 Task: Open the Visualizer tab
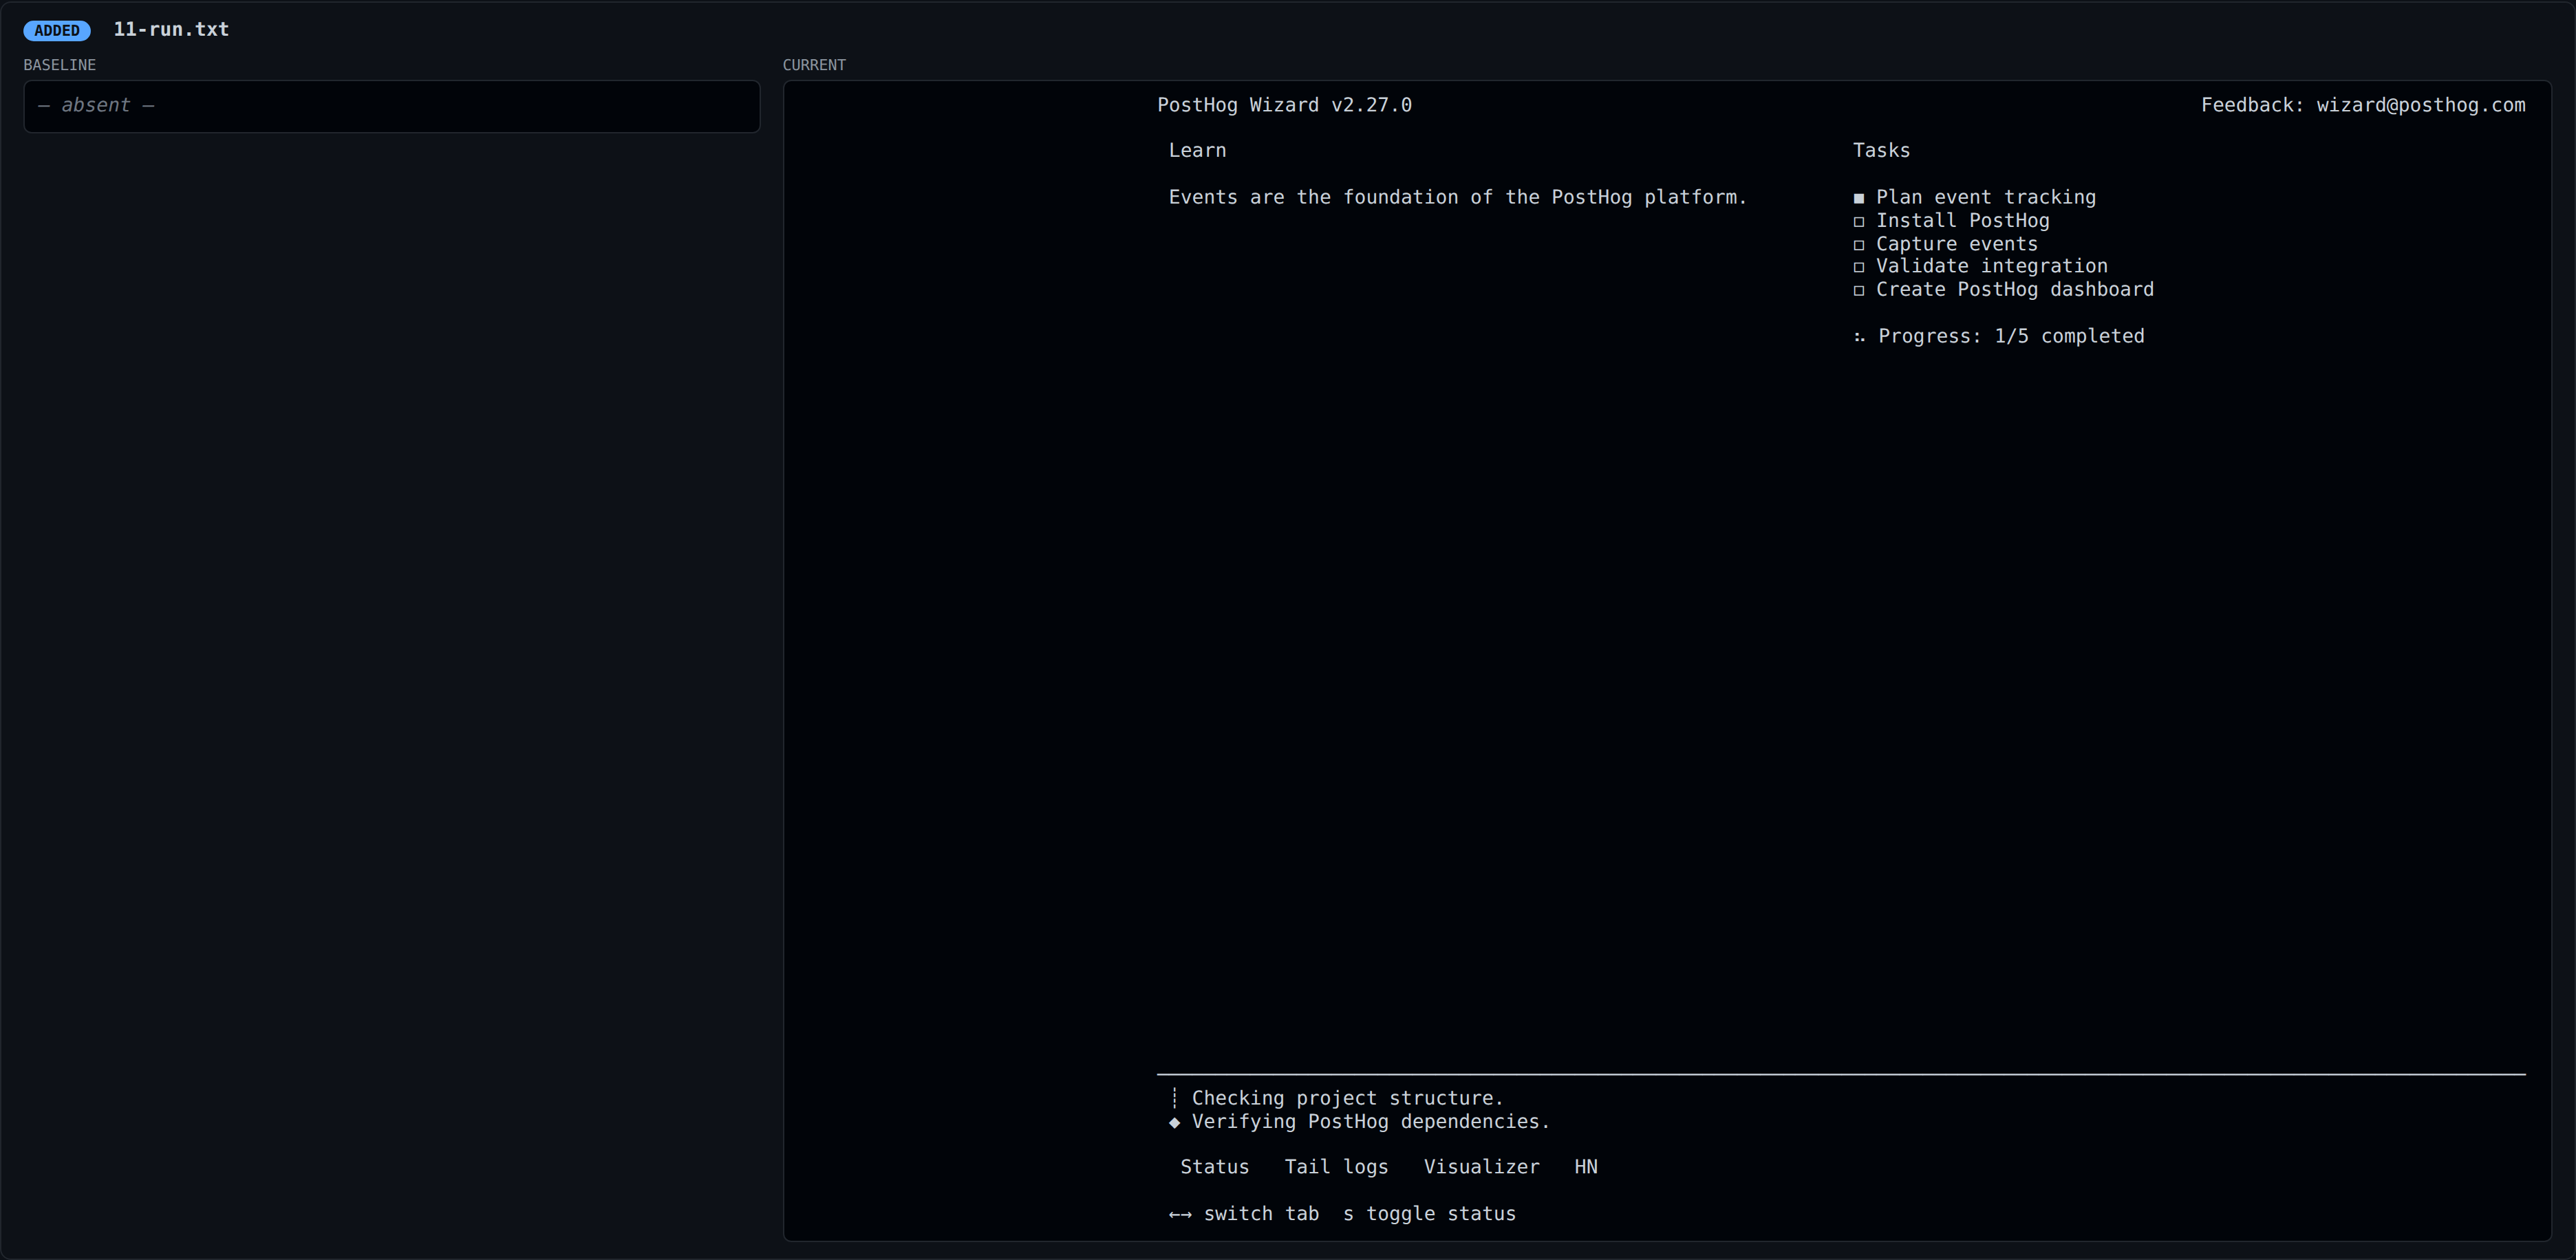(x=1481, y=1167)
